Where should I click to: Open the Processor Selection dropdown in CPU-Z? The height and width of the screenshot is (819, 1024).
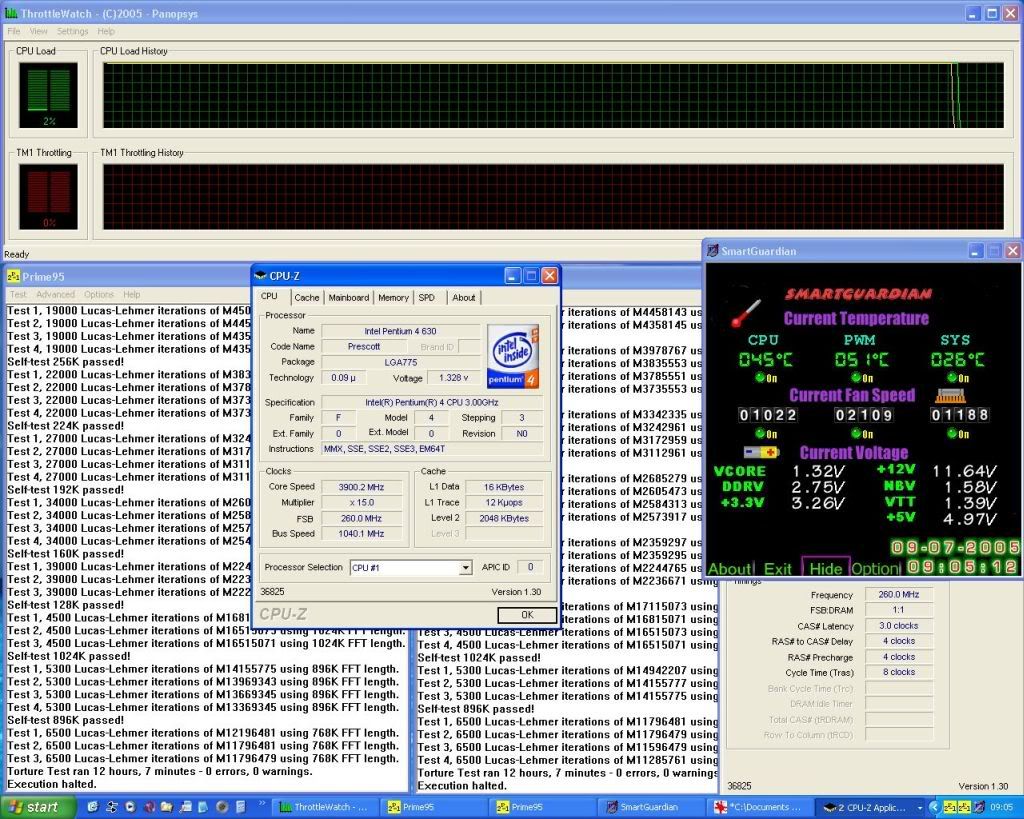(x=465, y=568)
